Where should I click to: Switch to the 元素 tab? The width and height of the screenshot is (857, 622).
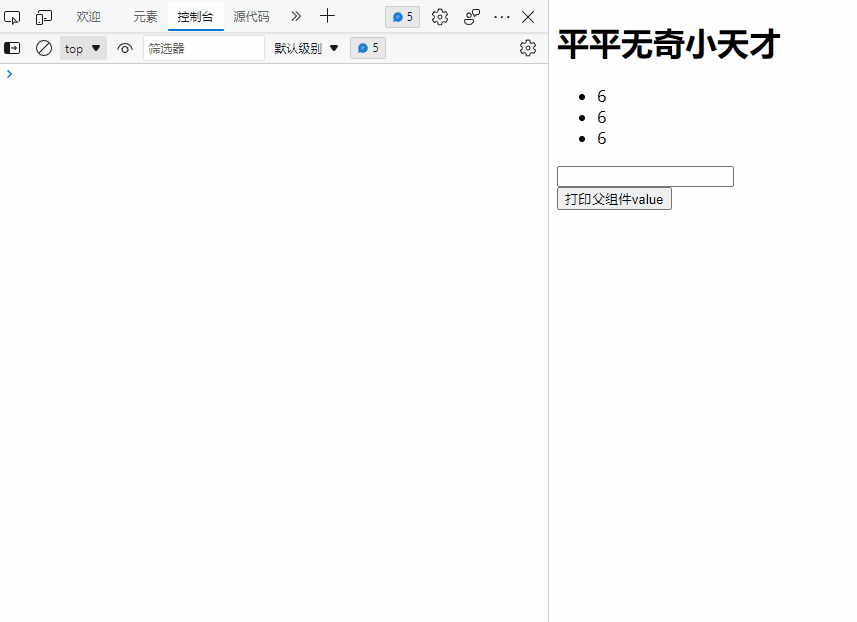(x=144, y=16)
